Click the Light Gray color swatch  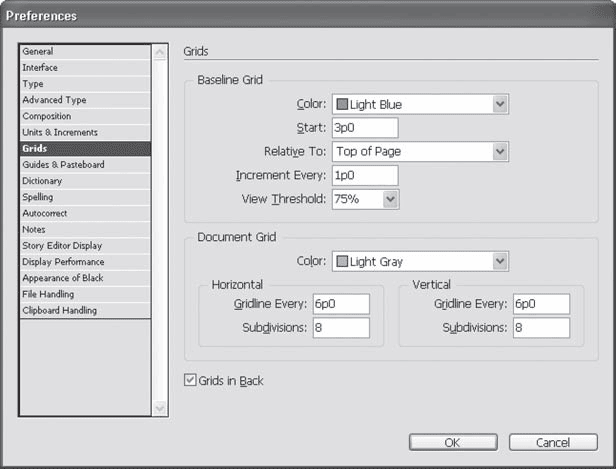point(341,261)
